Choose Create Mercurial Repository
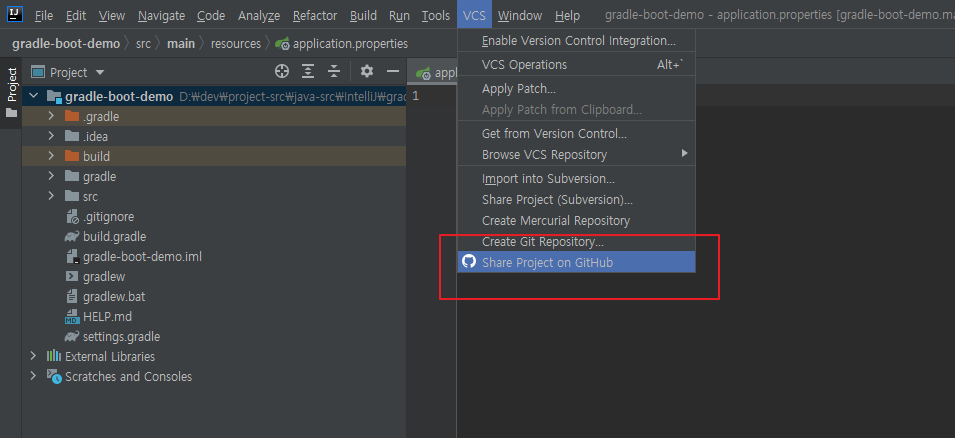Screen dimensions: 955x438 [576, 221]
